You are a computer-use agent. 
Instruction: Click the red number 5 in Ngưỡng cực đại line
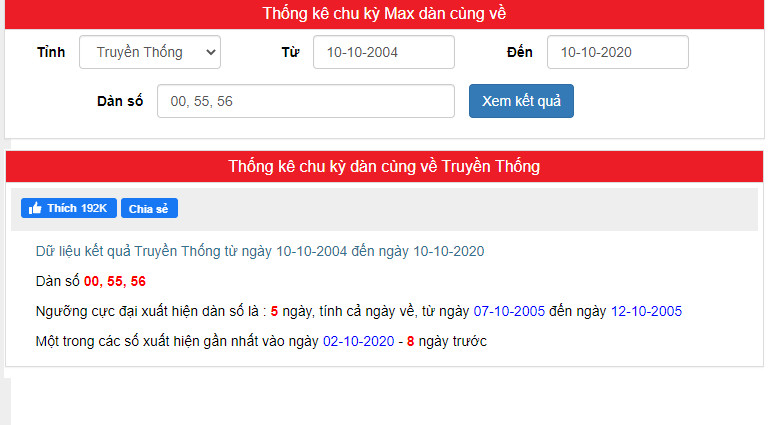274,311
